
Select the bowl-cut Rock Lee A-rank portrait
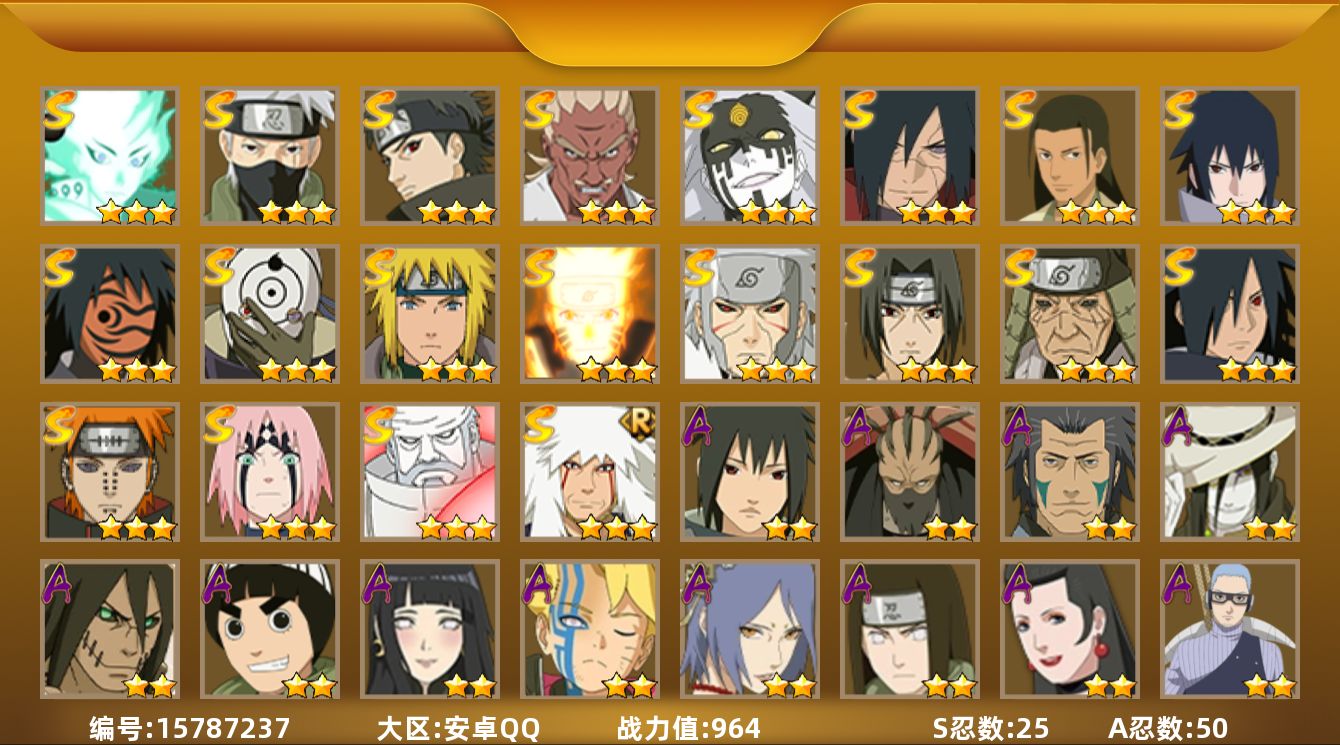(270, 629)
